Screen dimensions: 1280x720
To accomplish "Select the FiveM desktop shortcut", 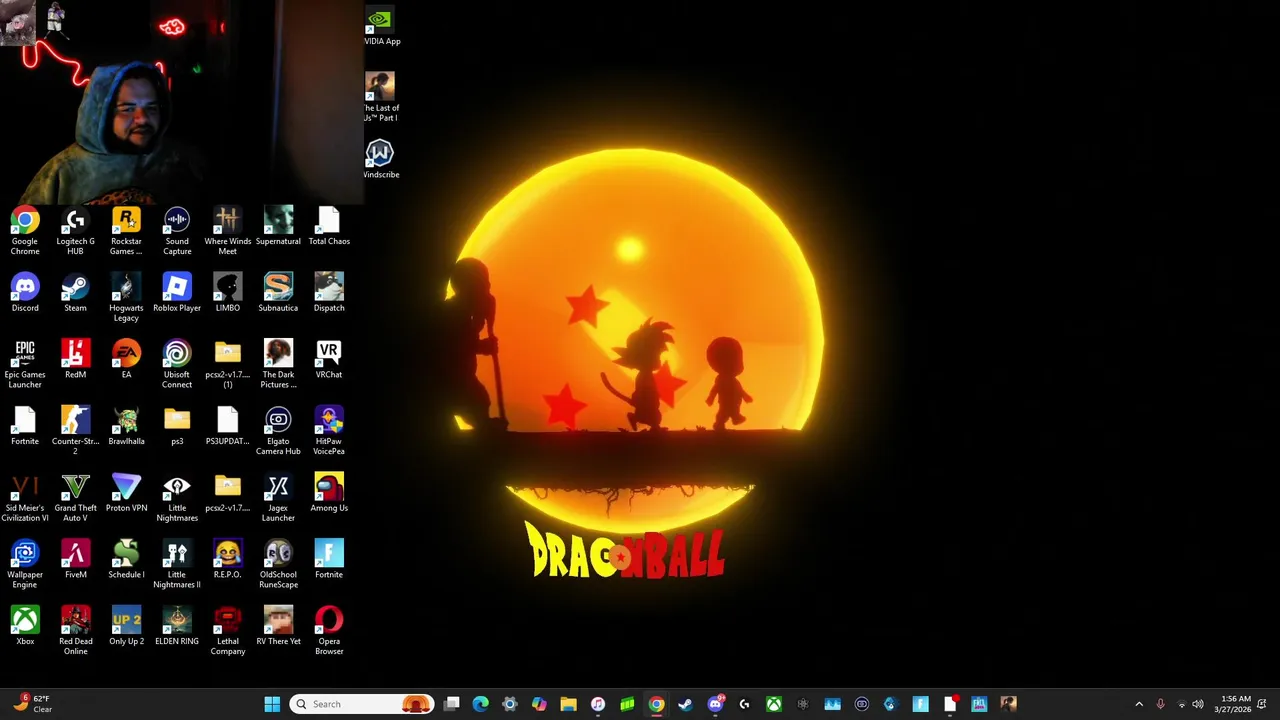I will pos(75,560).
